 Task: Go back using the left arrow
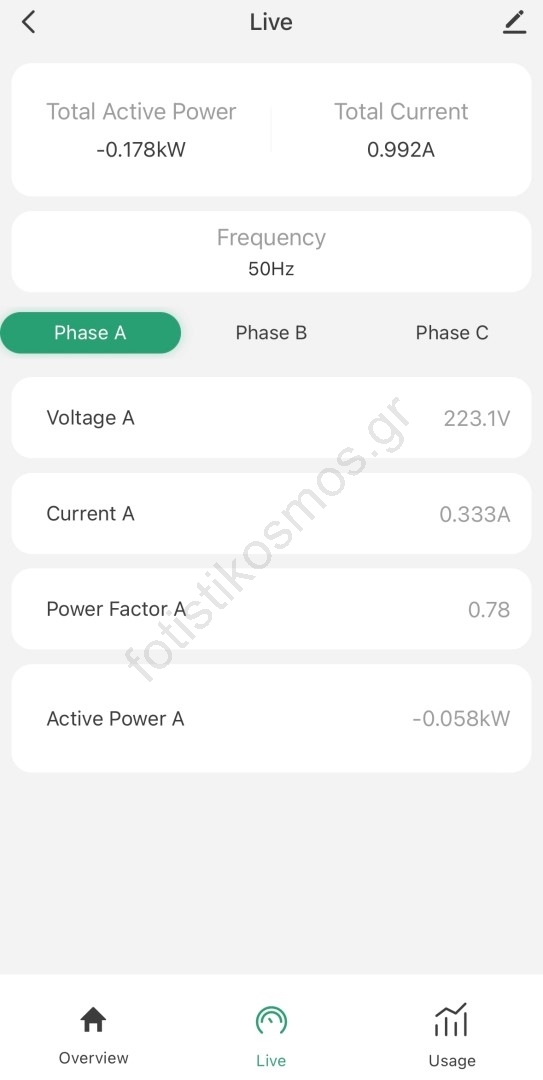coord(28,22)
